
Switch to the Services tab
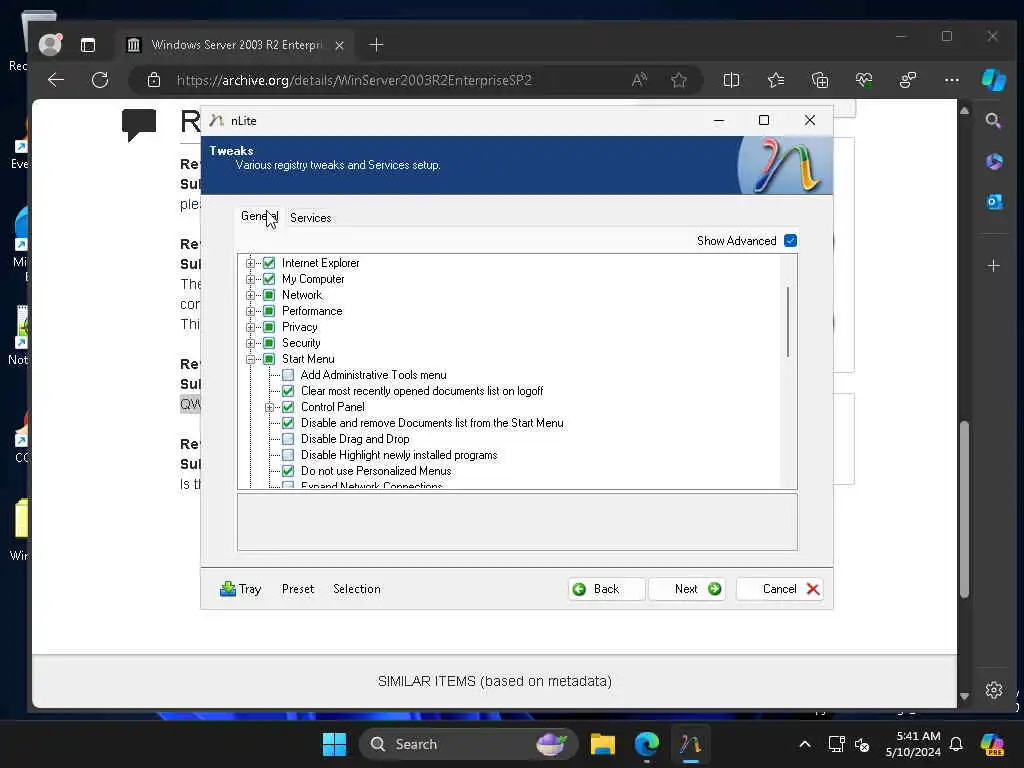(310, 217)
